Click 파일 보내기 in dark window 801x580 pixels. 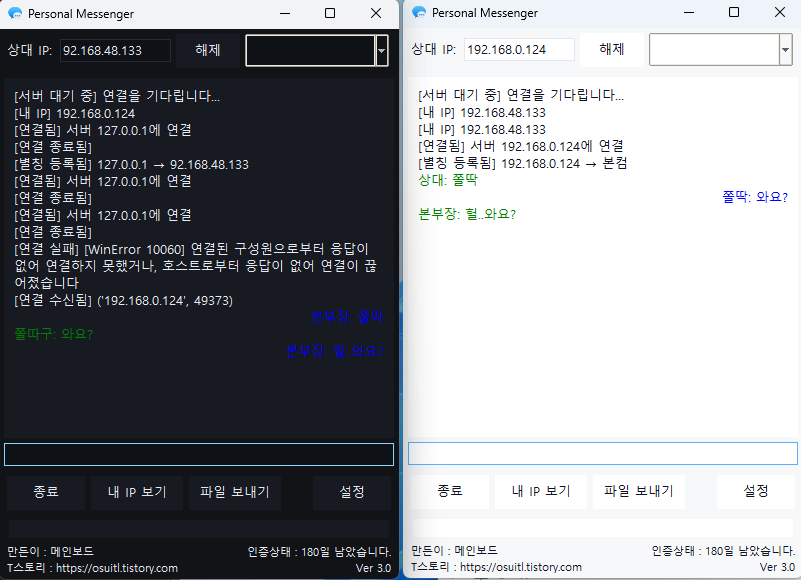tap(235, 492)
